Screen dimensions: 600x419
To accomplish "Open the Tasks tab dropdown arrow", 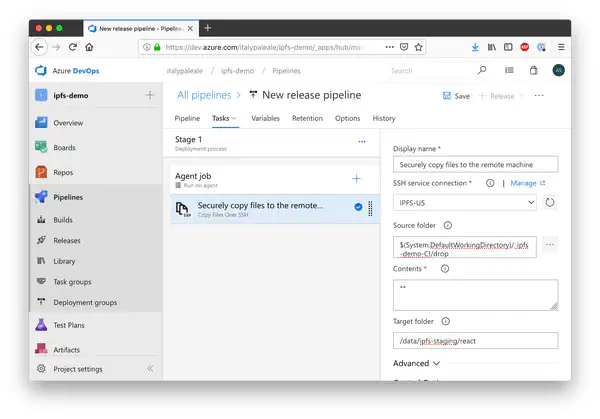I will click(x=235, y=118).
